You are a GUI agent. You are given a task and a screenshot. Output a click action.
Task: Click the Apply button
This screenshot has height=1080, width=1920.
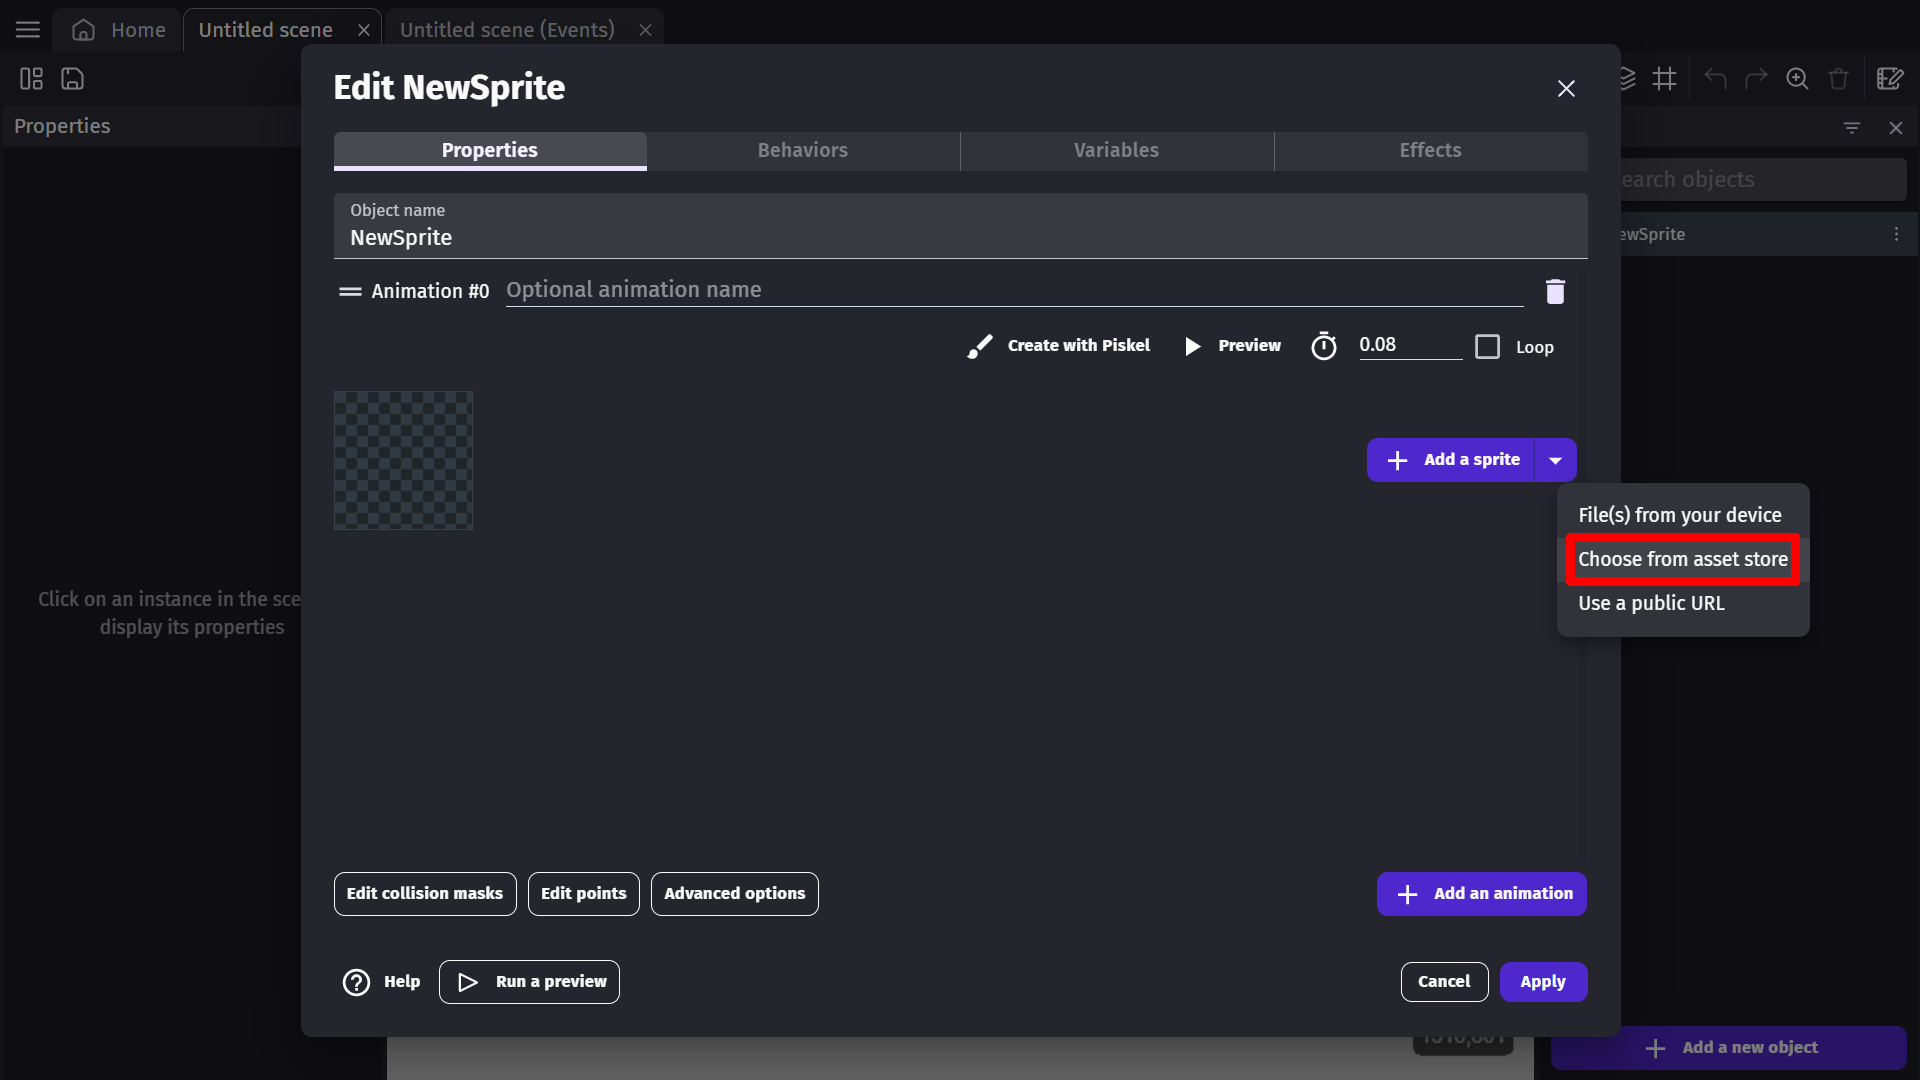click(1542, 982)
